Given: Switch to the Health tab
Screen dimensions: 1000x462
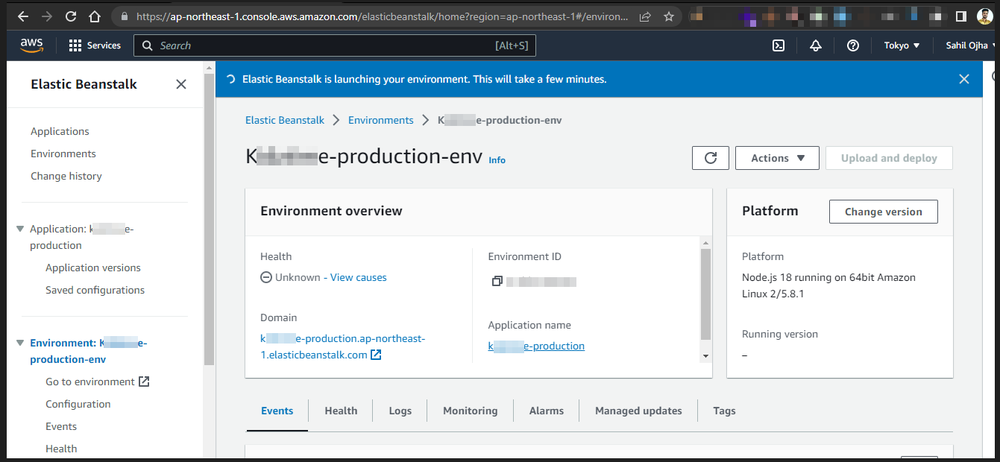Looking at the screenshot, I should 341,411.
